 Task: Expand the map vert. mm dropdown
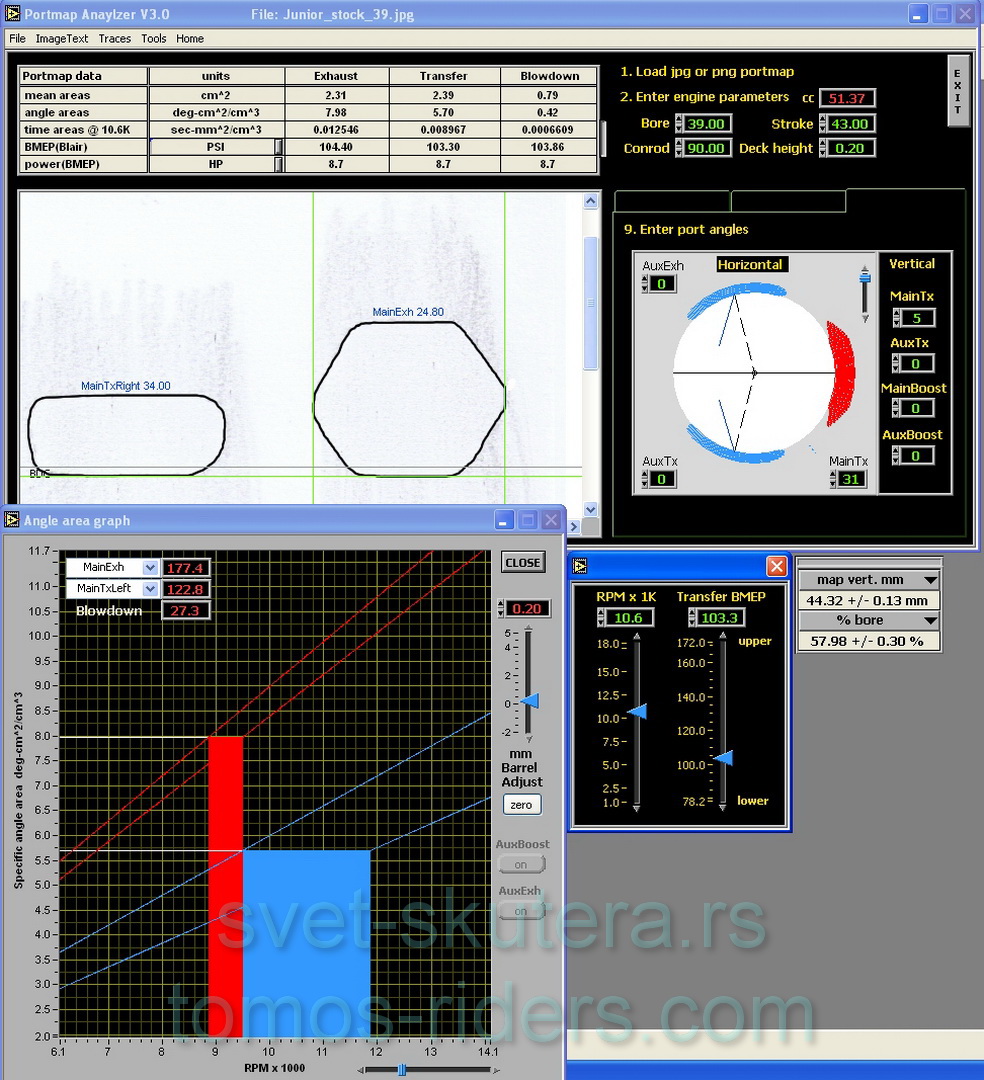pos(930,580)
